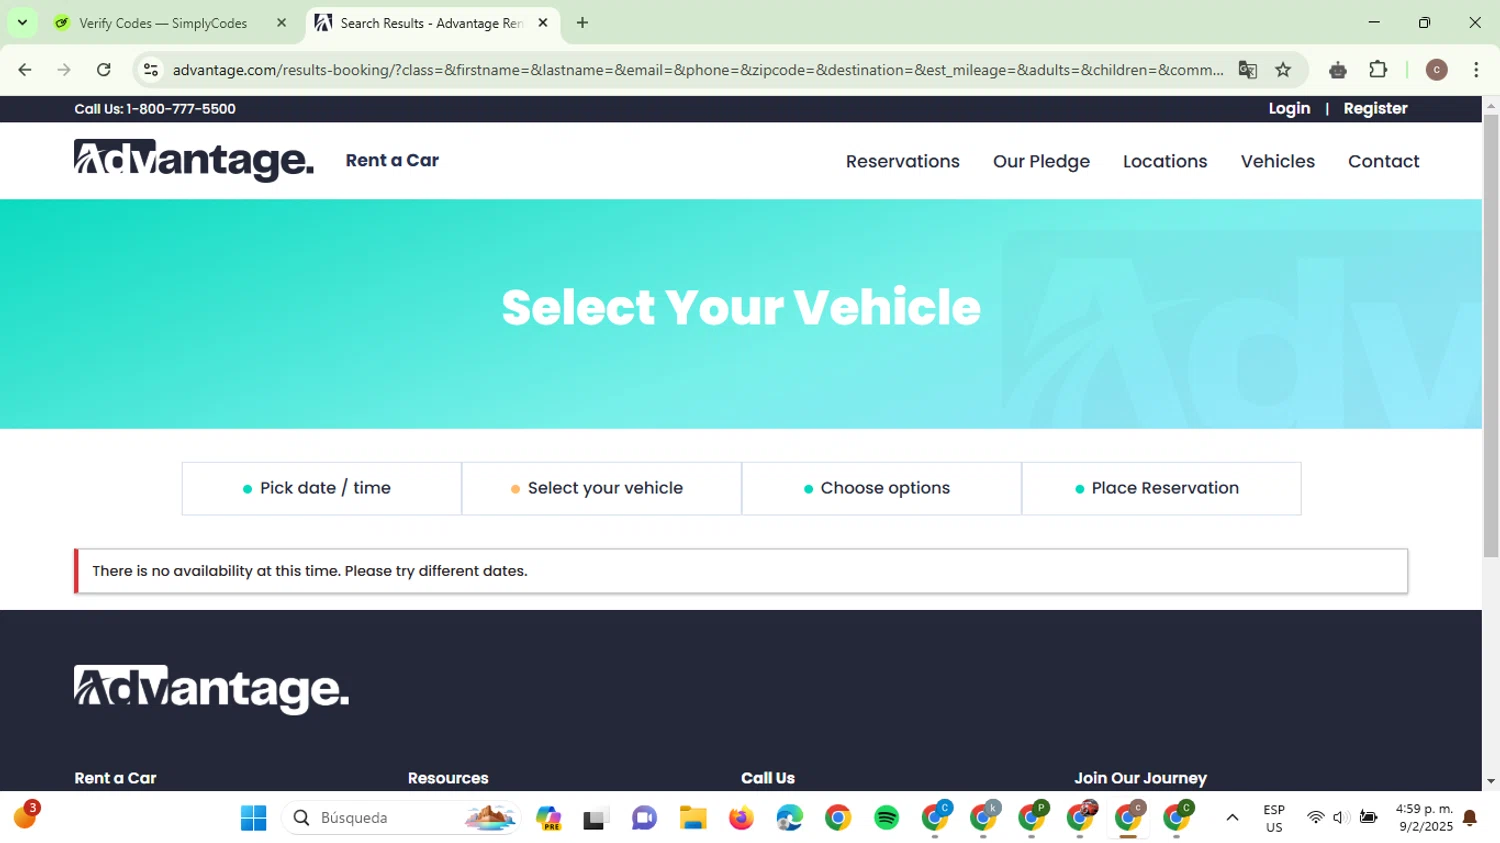This screenshot has width=1500, height=843.
Task: Click the Advantage logo in the footer
Action: pos(211,690)
